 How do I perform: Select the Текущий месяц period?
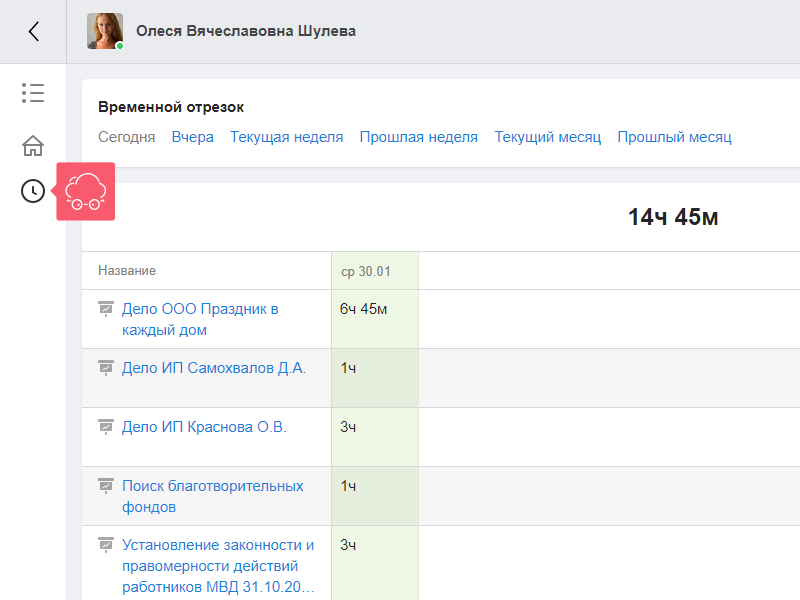click(547, 137)
